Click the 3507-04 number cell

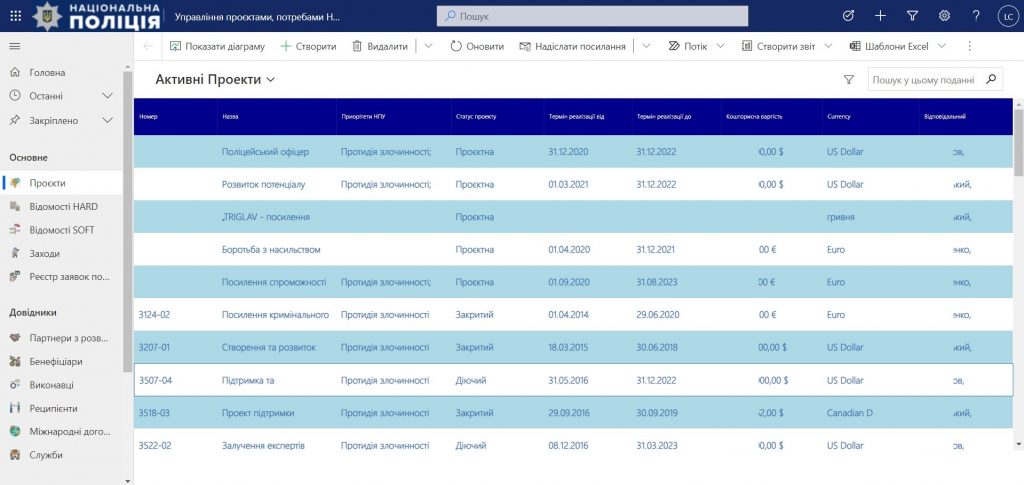click(x=155, y=380)
